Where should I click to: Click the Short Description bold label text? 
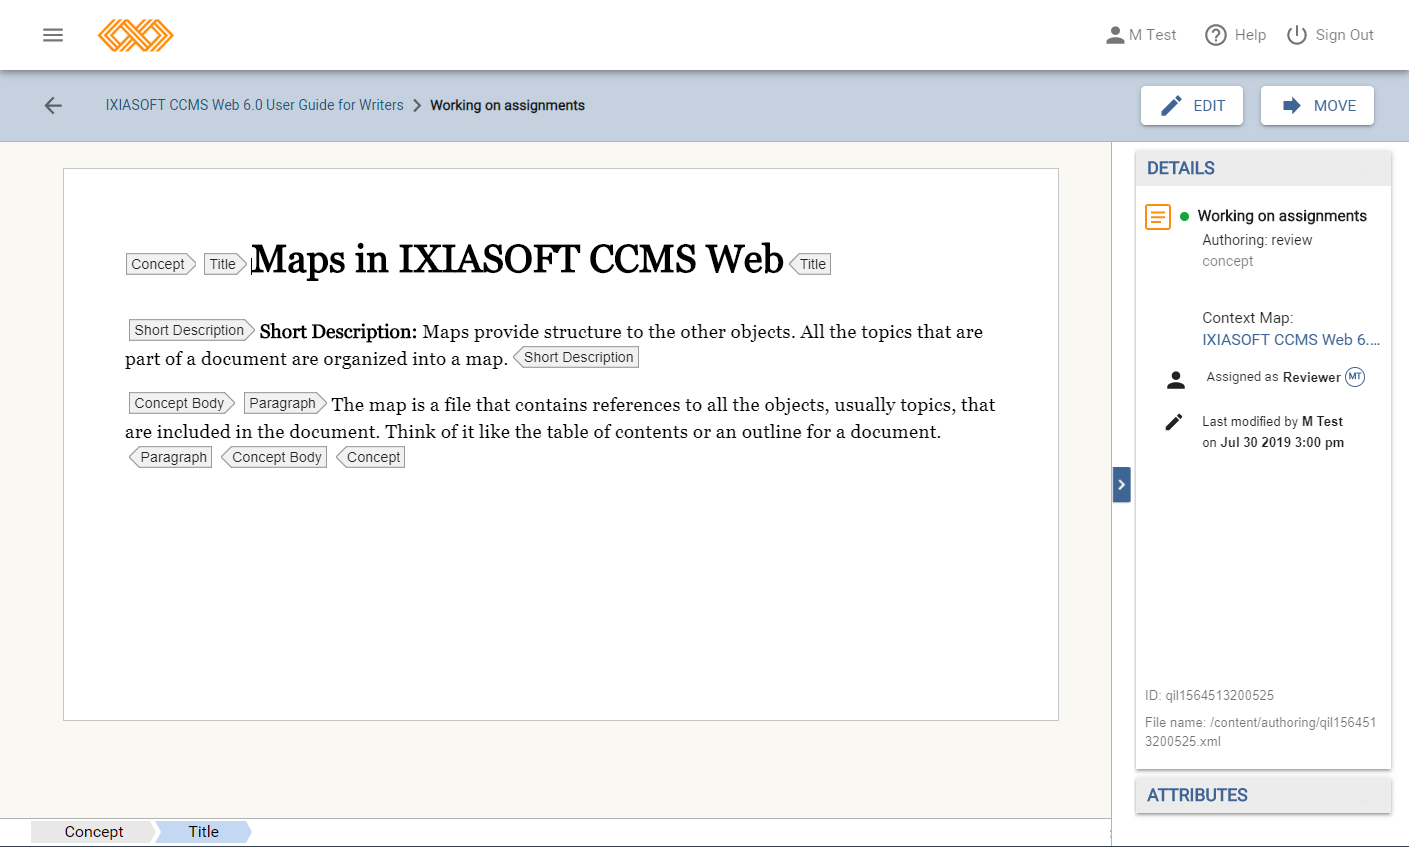(x=338, y=332)
